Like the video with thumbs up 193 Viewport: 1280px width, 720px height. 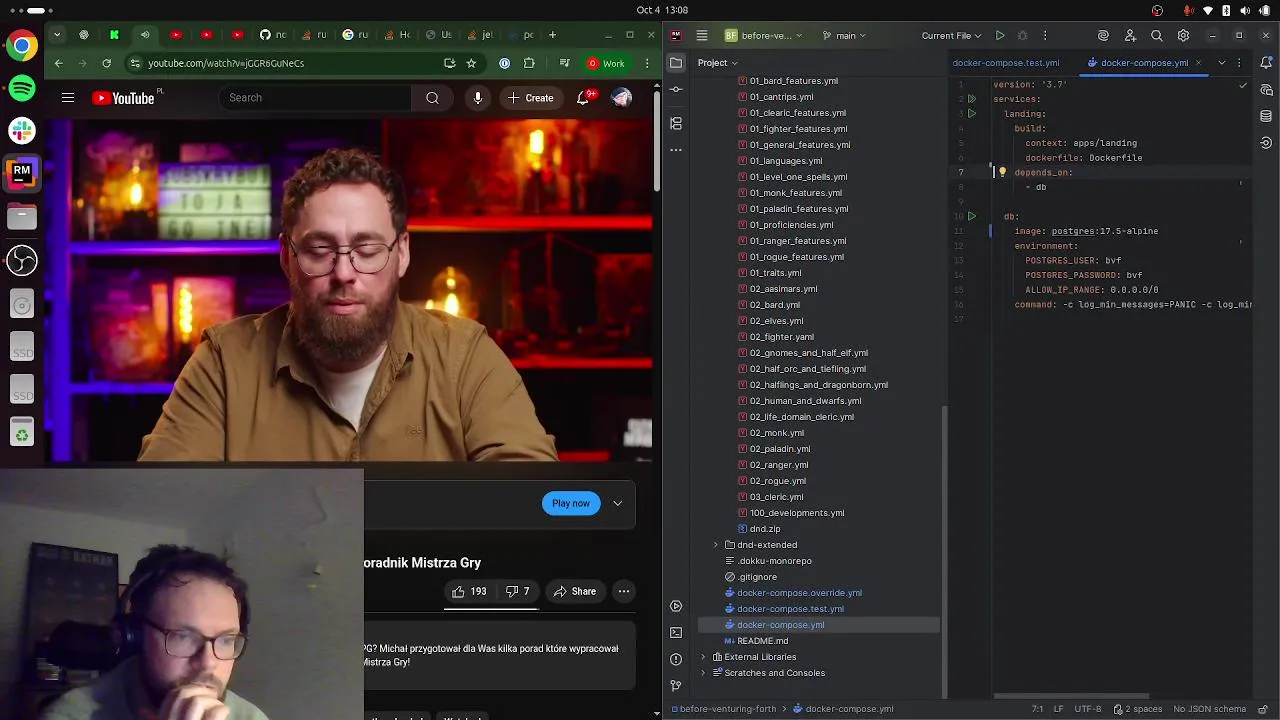pyautogui.click(x=468, y=591)
